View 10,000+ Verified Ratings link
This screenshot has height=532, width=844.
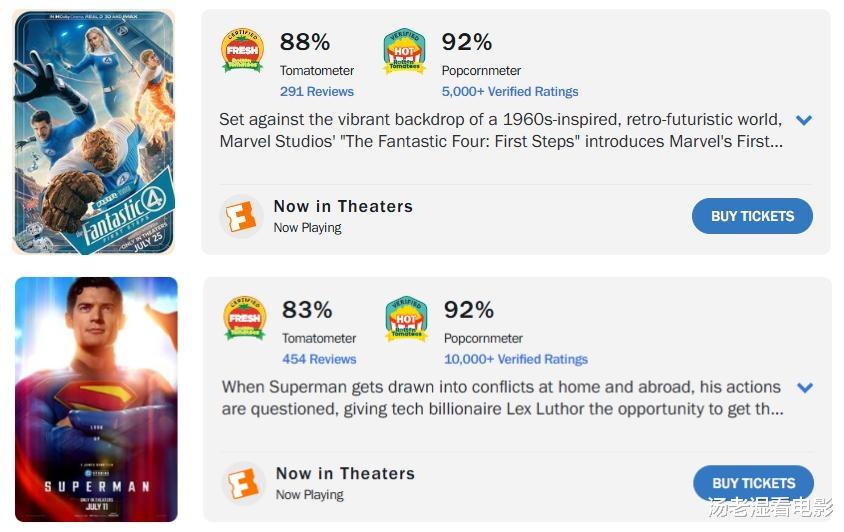[x=516, y=359]
